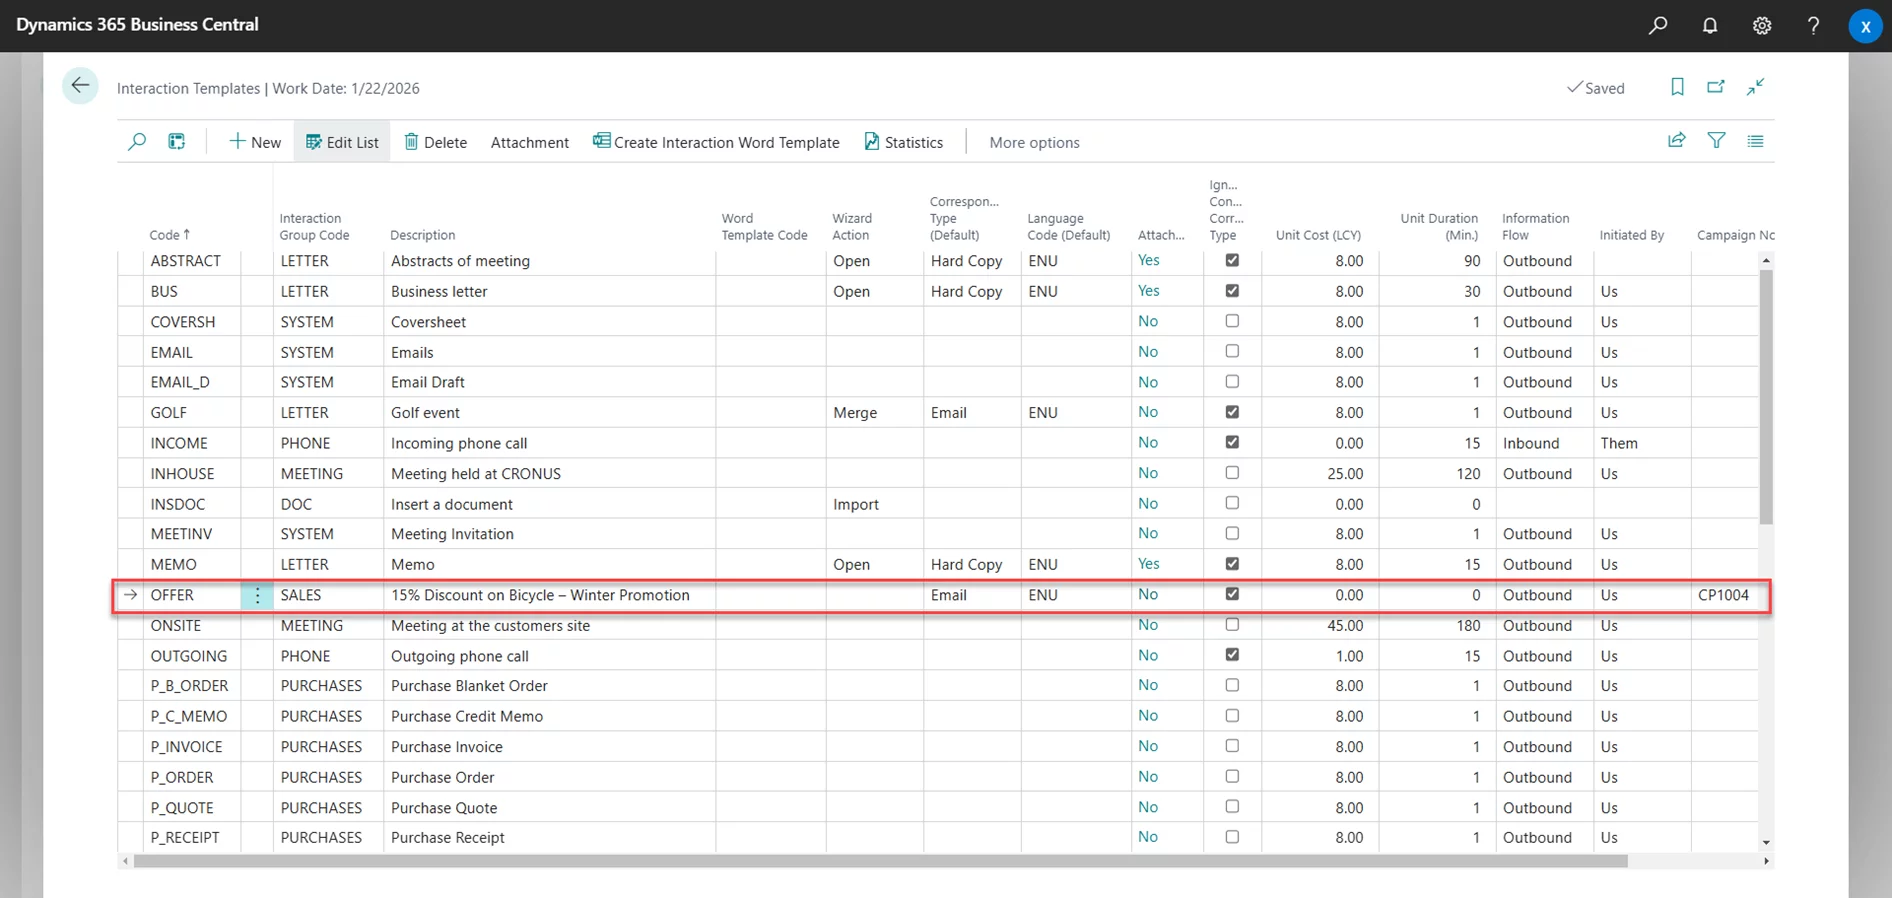Toggle the Ignore Contact checkbox for COVERSH
Image resolution: width=1892 pixels, height=898 pixels.
tap(1232, 321)
